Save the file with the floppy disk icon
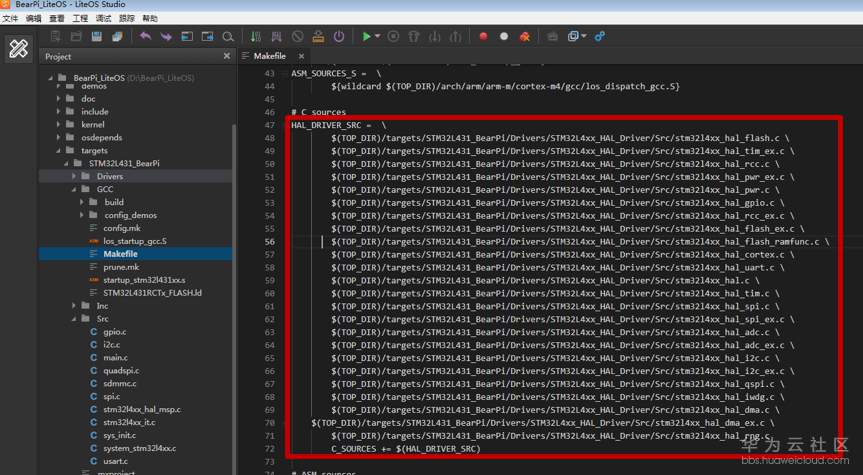Image resolution: width=863 pixels, height=475 pixels. point(97,37)
